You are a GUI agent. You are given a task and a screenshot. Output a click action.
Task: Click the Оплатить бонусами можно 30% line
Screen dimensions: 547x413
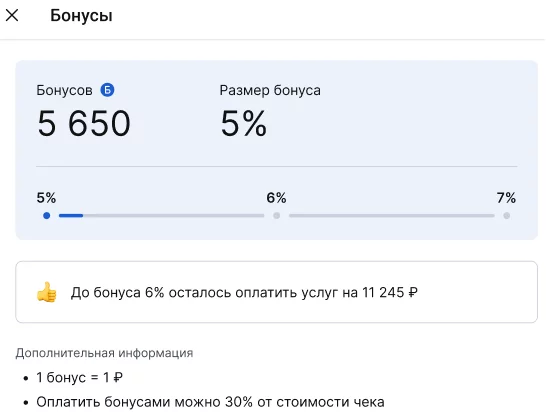210,402
